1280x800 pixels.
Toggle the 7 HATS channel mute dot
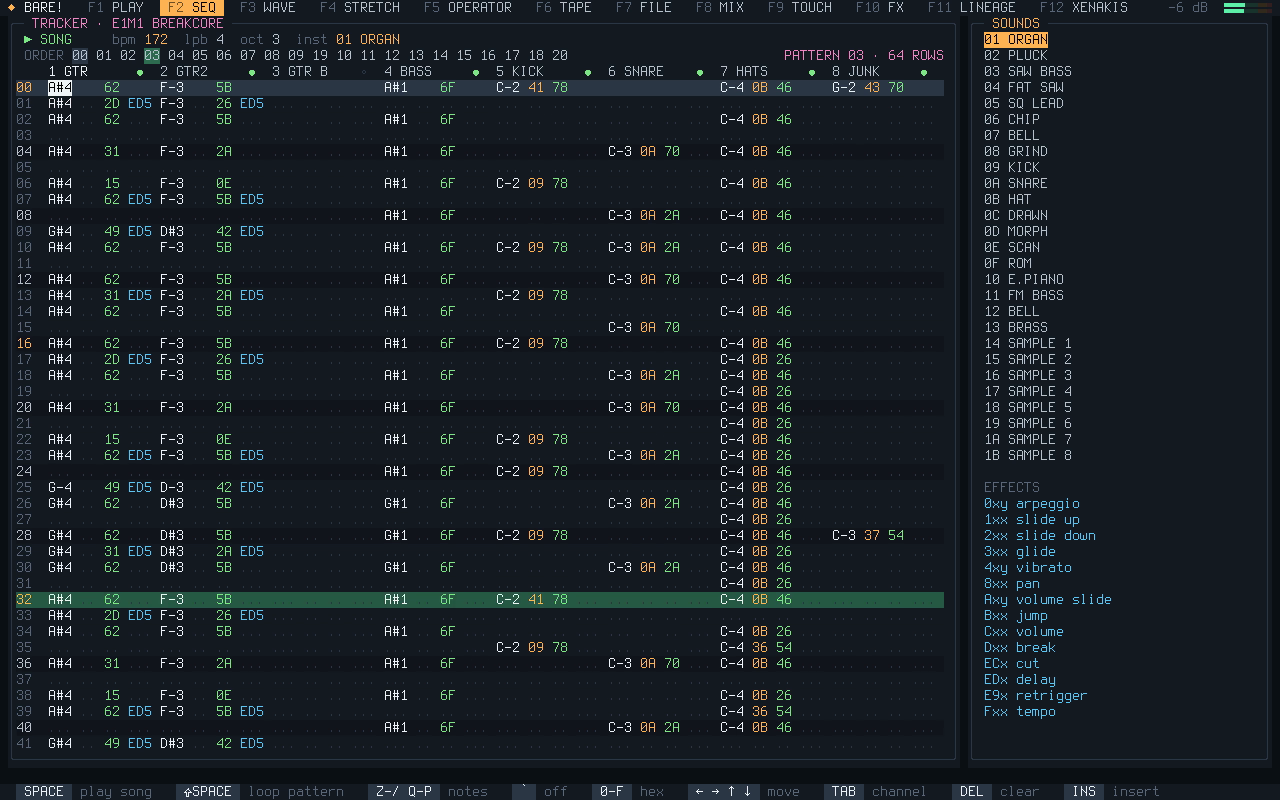[x=812, y=72]
